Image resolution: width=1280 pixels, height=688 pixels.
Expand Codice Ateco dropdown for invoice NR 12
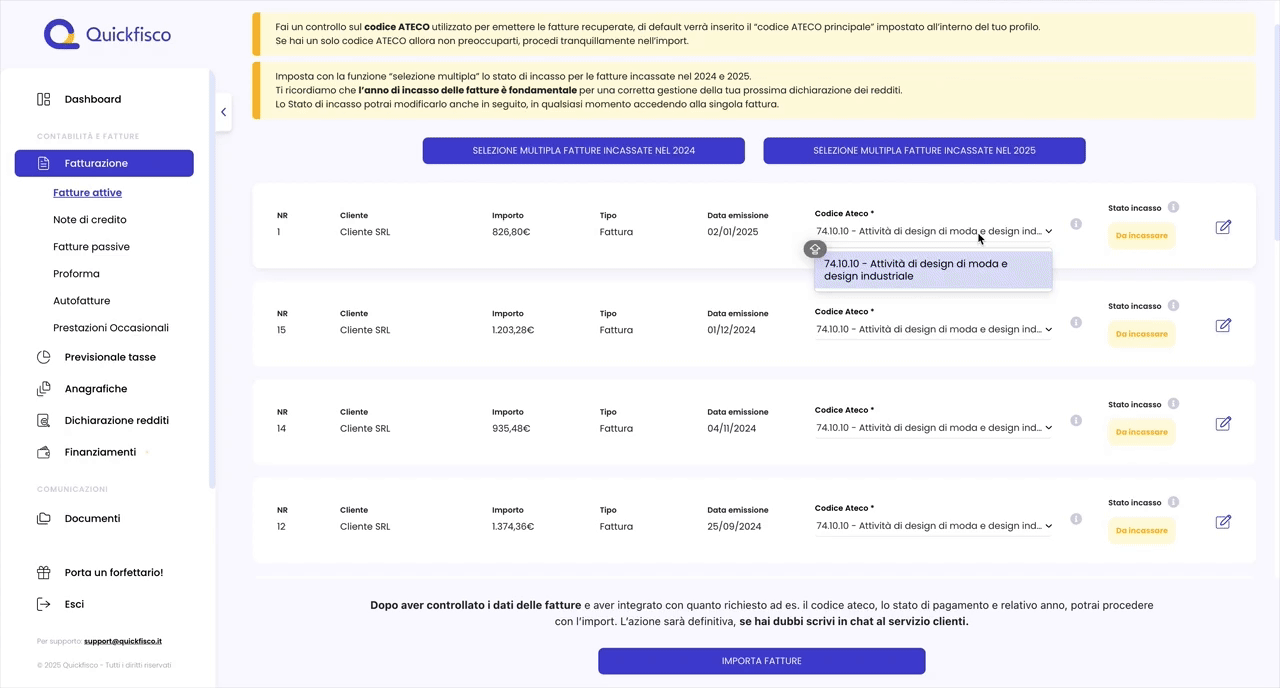pos(933,526)
